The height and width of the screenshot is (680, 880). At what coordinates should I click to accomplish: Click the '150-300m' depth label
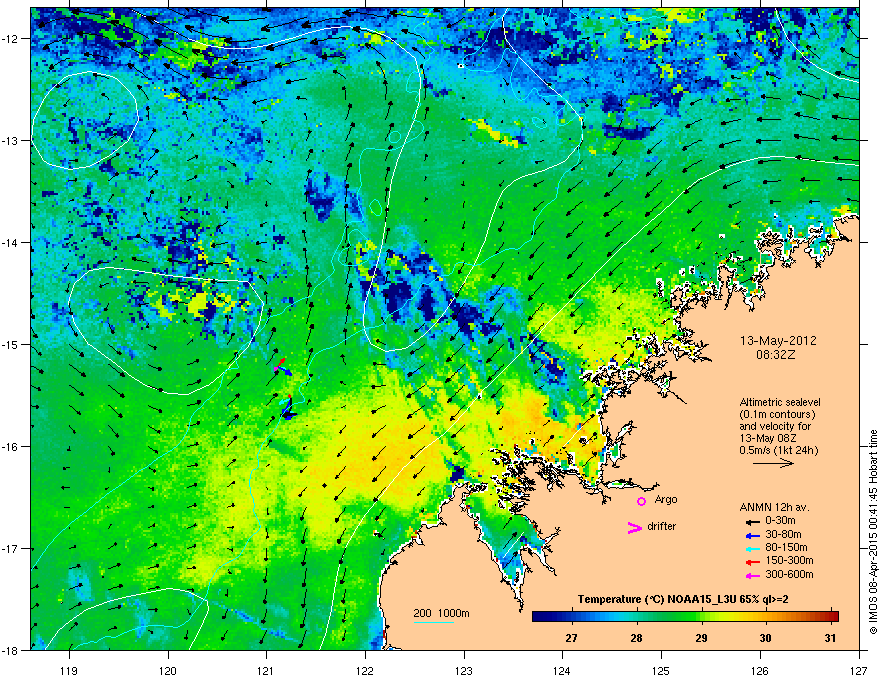[x=789, y=560]
